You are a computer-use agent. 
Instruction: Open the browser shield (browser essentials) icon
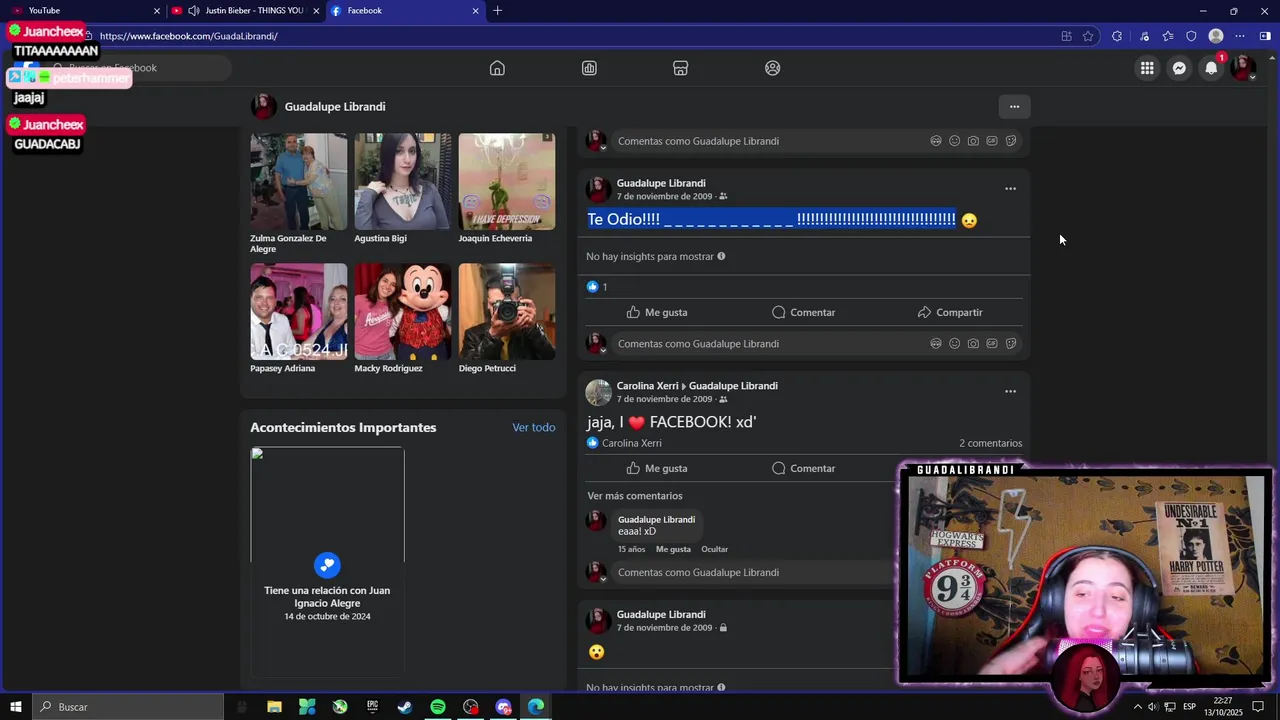pos(1191,36)
